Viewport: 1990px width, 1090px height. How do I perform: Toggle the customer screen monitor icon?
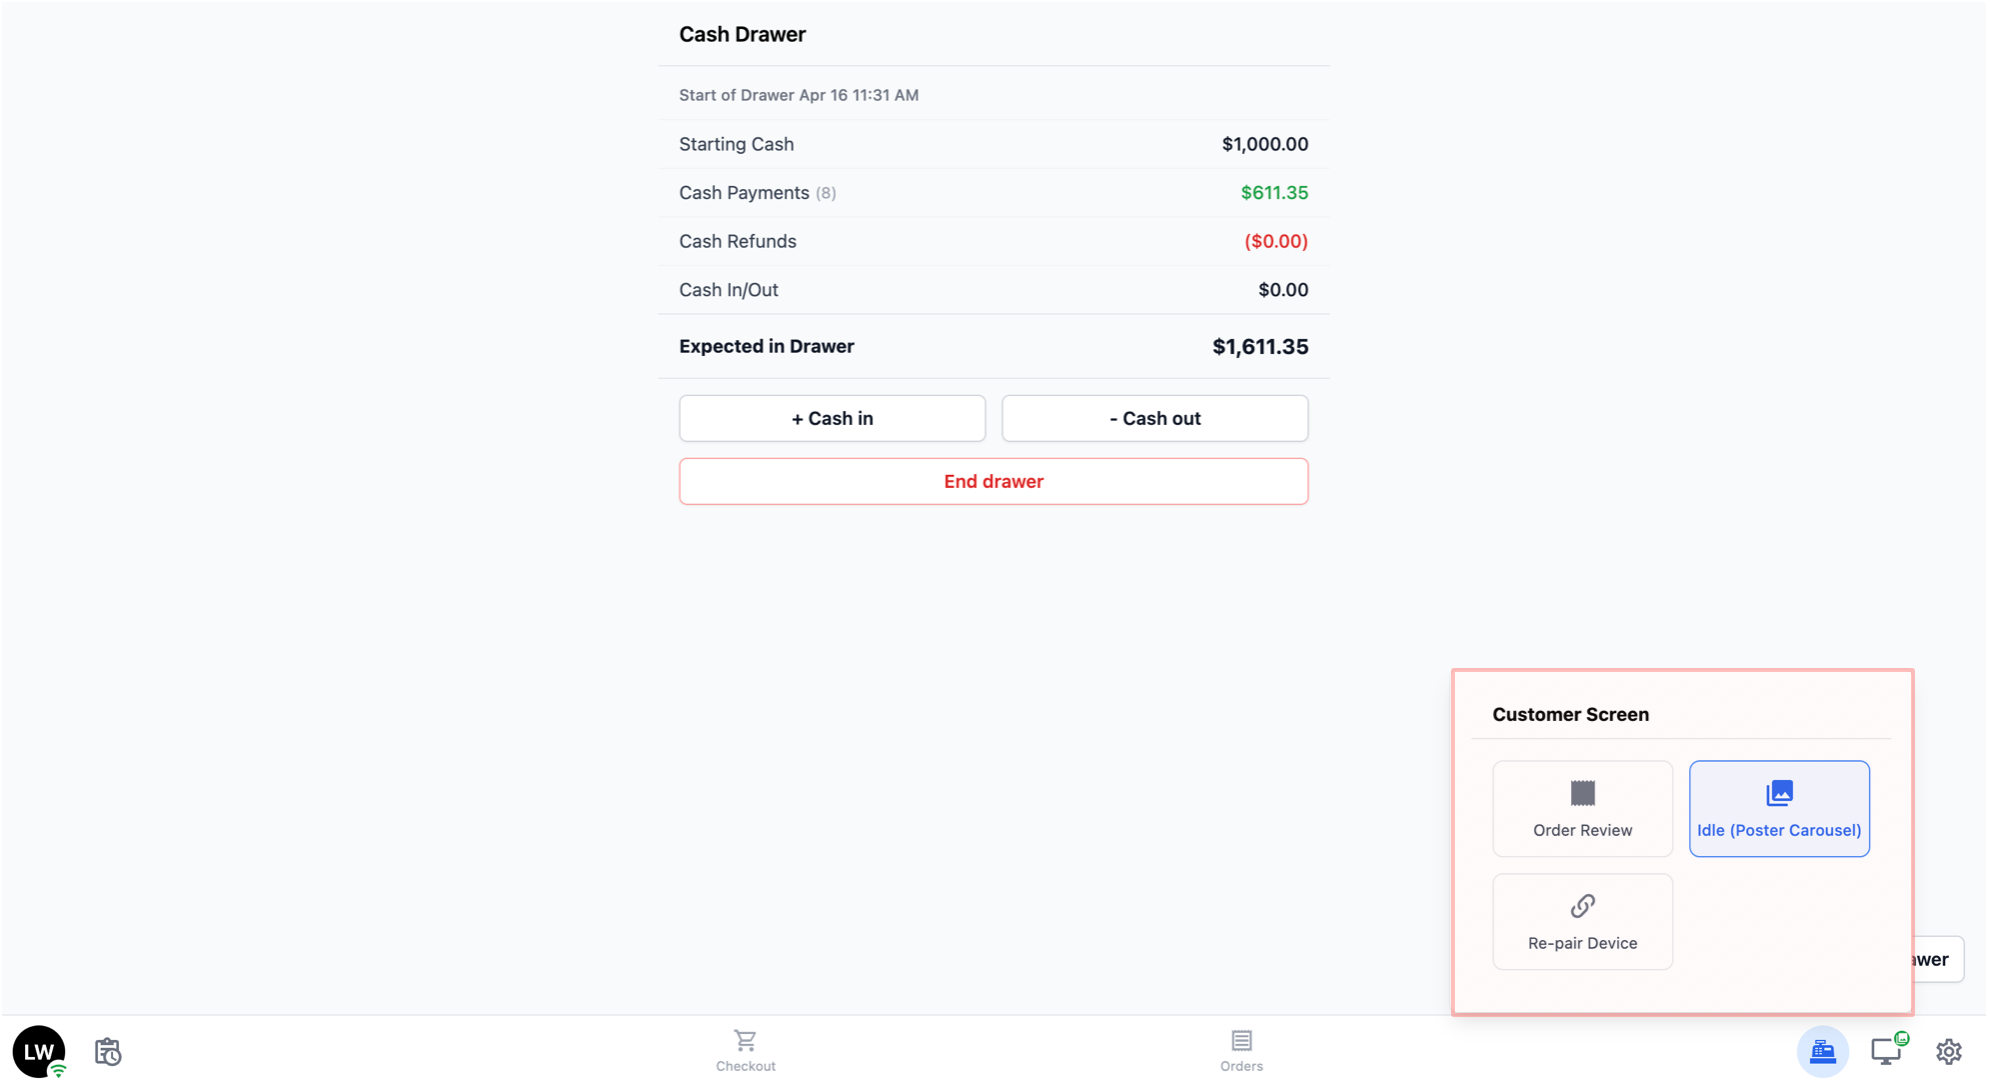click(x=1886, y=1051)
